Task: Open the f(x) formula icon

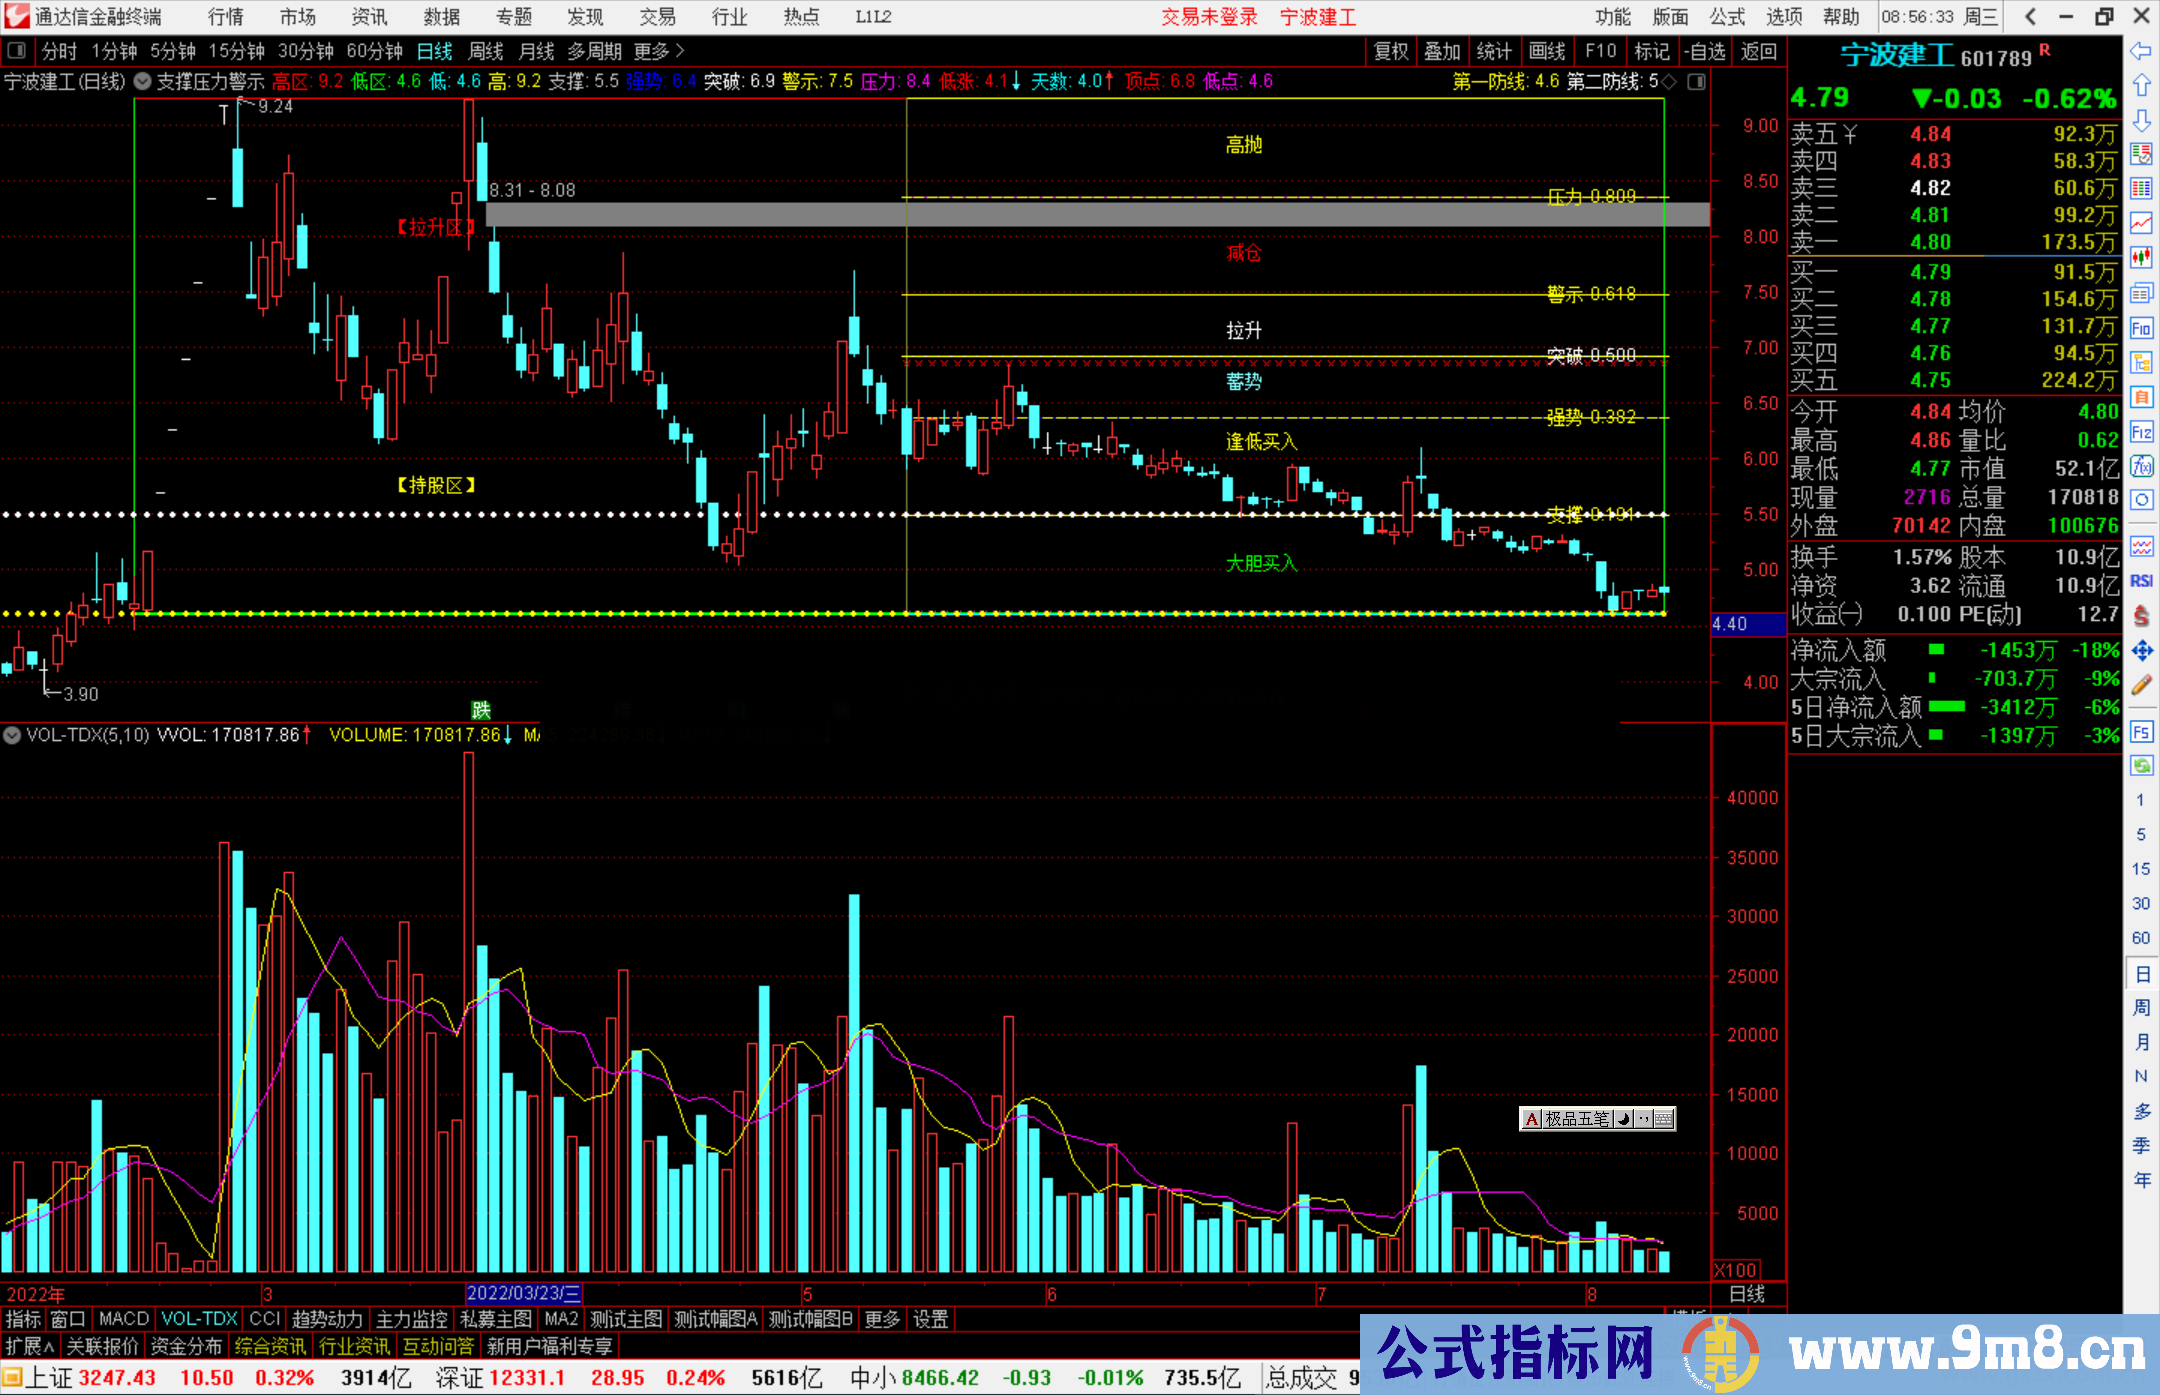Action: (2141, 466)
